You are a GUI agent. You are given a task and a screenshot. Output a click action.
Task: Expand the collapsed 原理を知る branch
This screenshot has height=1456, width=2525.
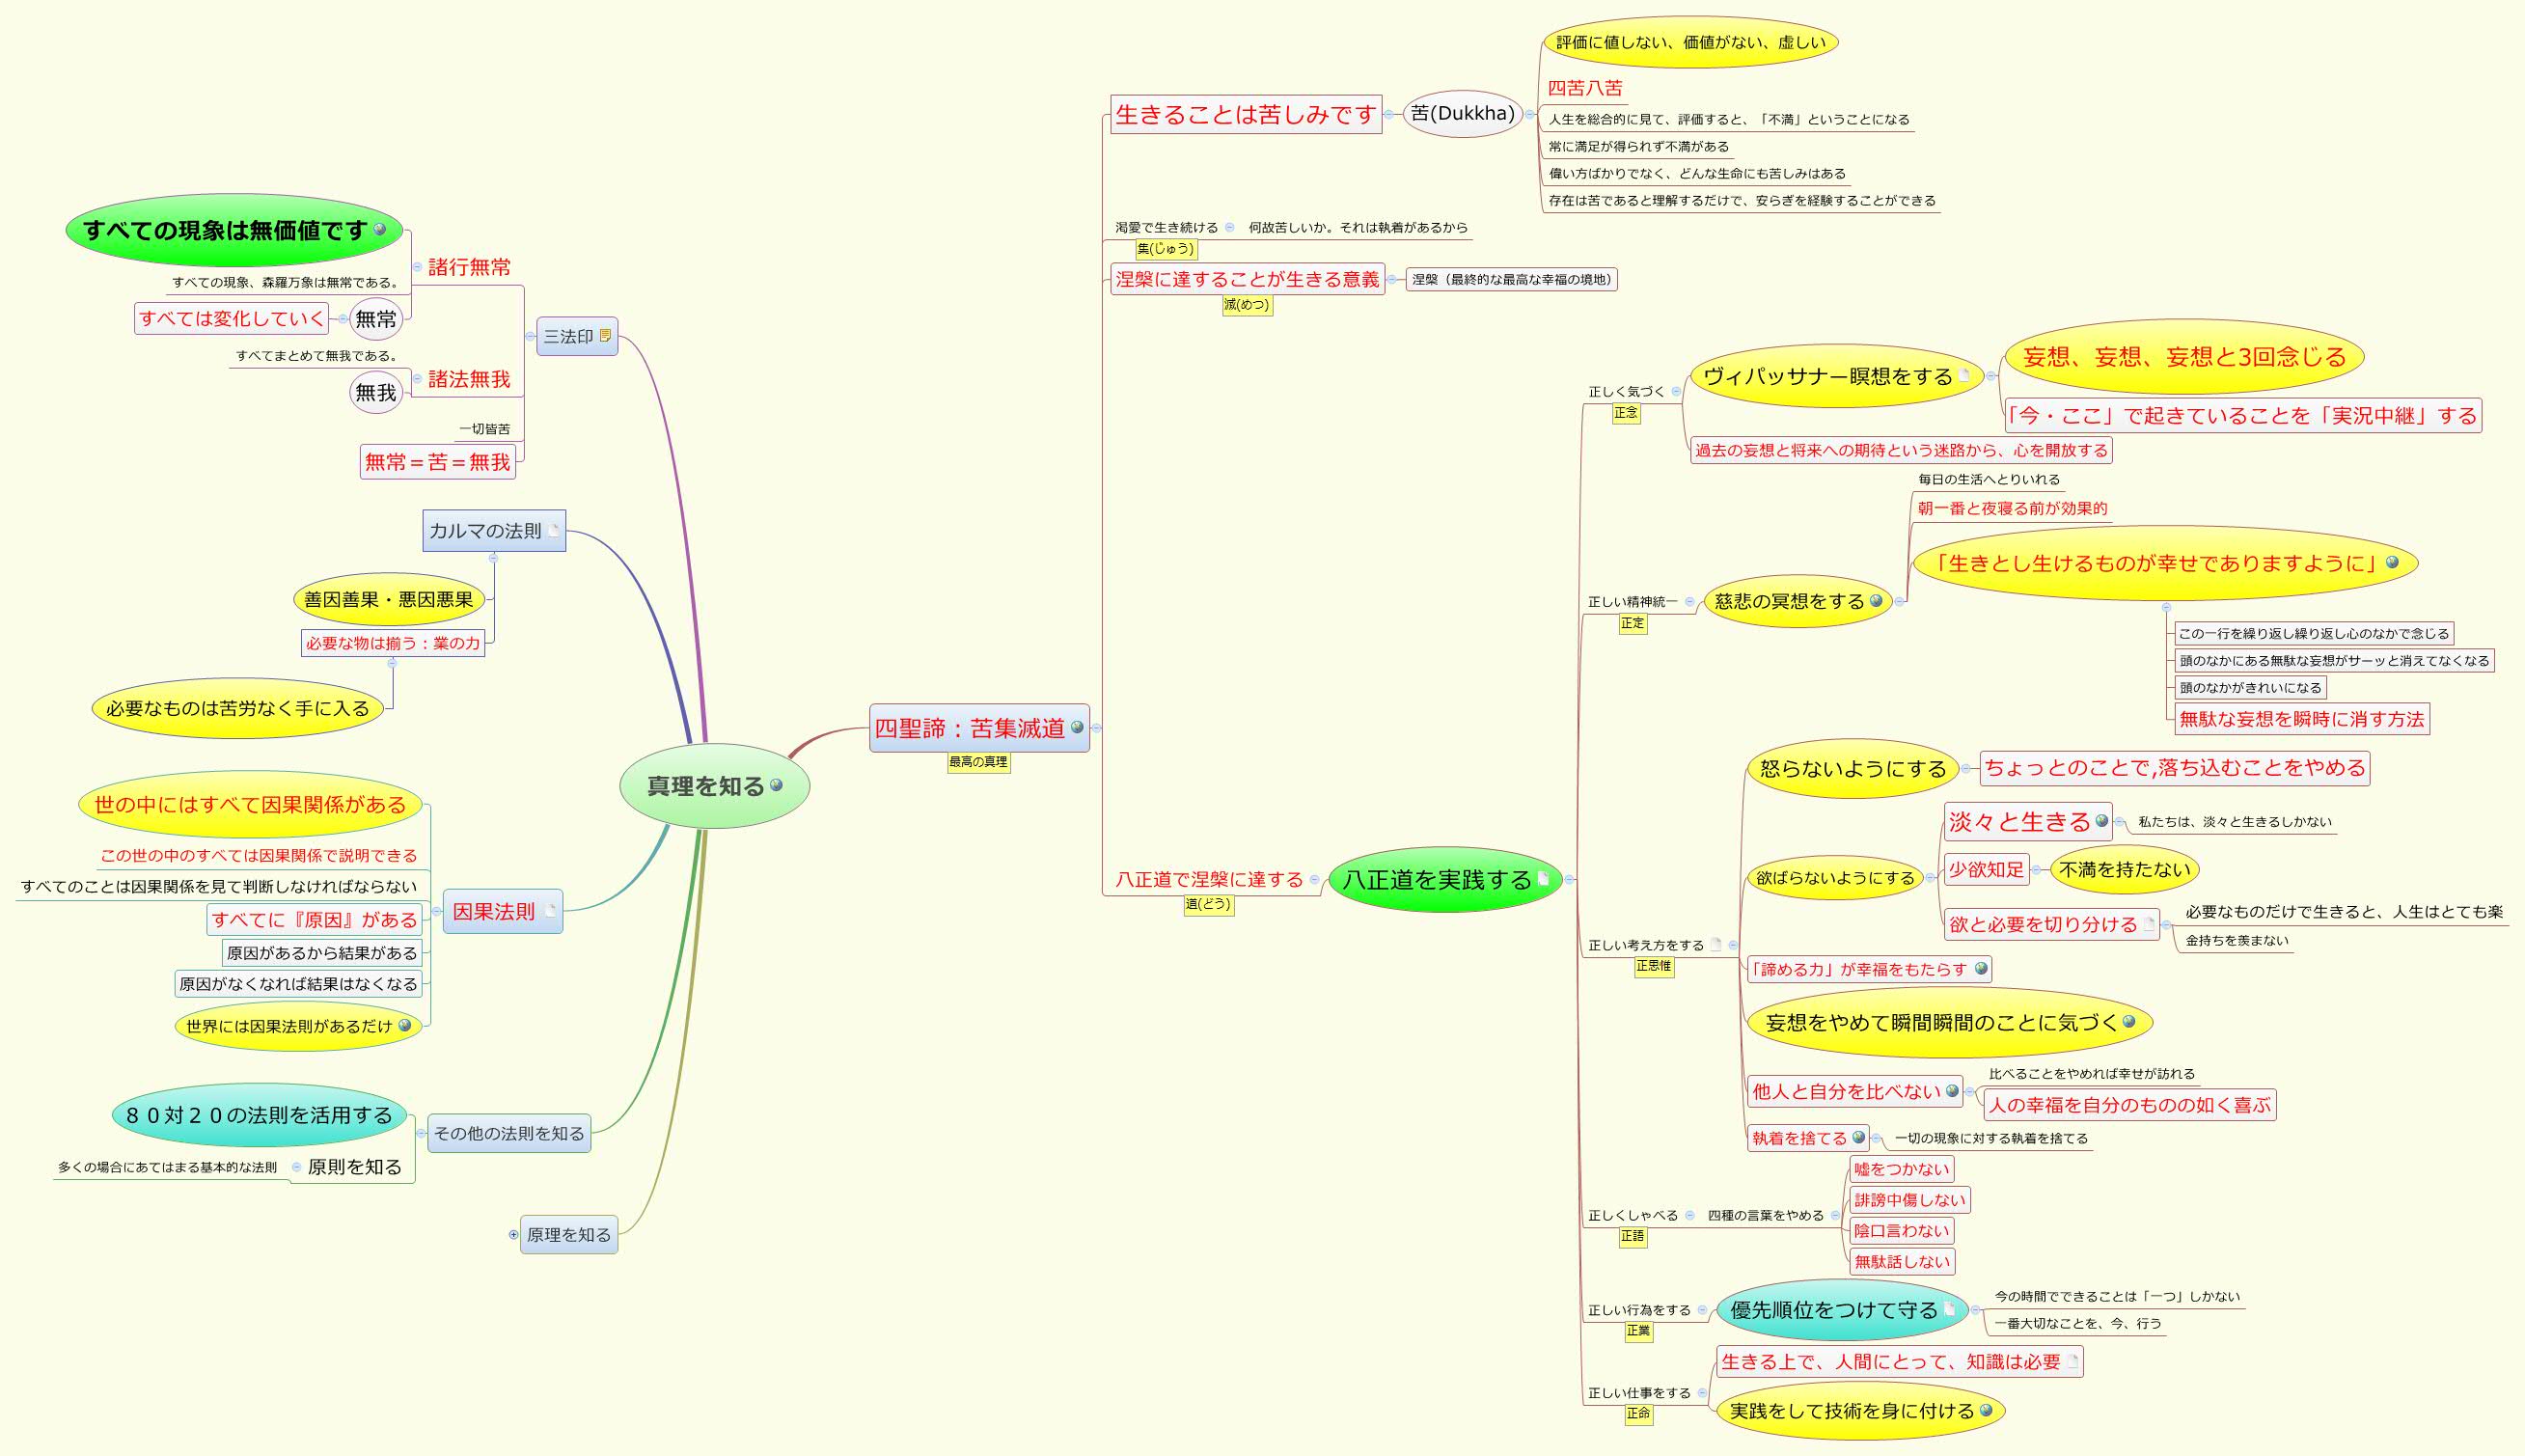[513, 1234]
